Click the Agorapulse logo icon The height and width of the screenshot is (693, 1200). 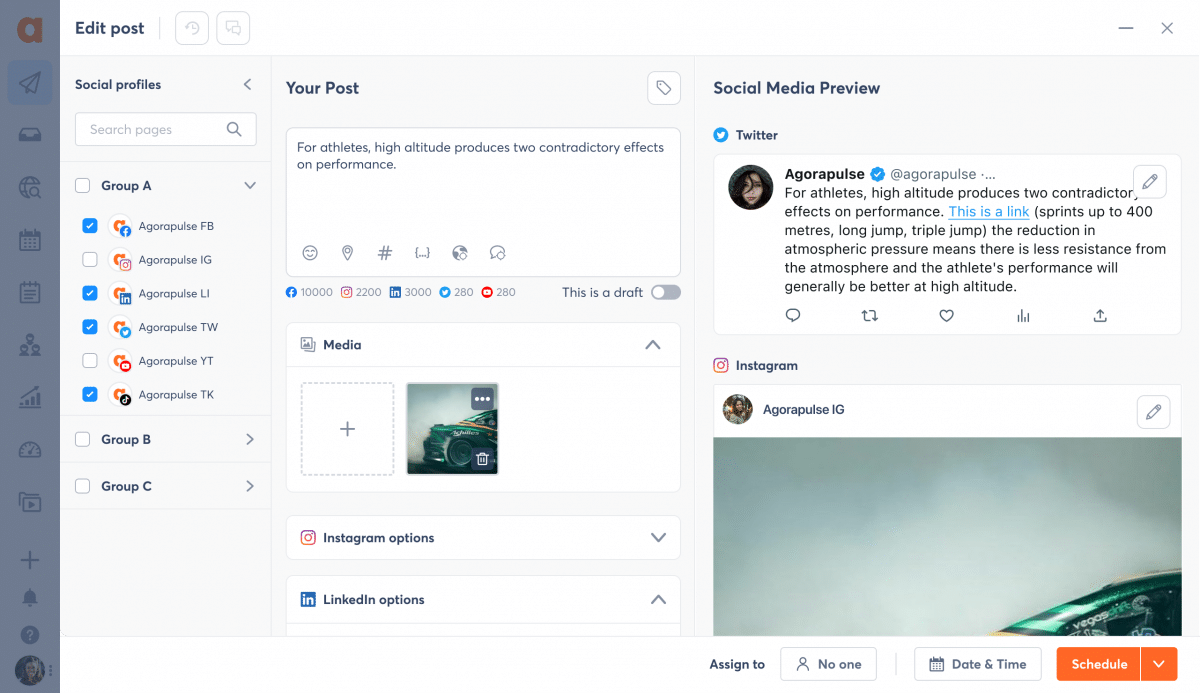click(30, 28)
